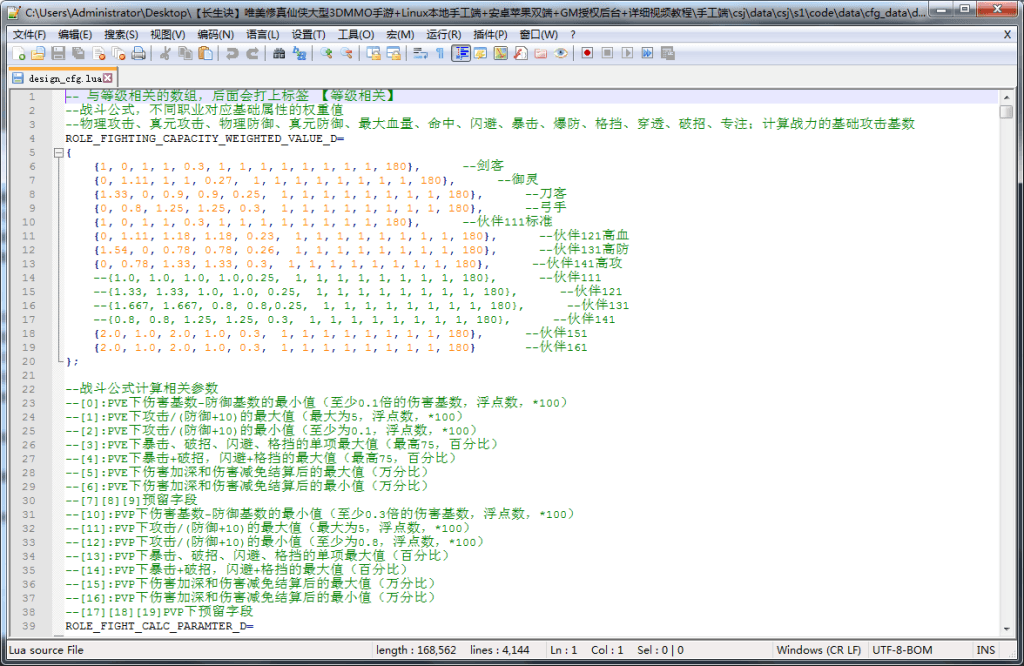1024x666 pixels.
Task: Click the Record Macro red dot icon
Action: [x=587, y=53]
